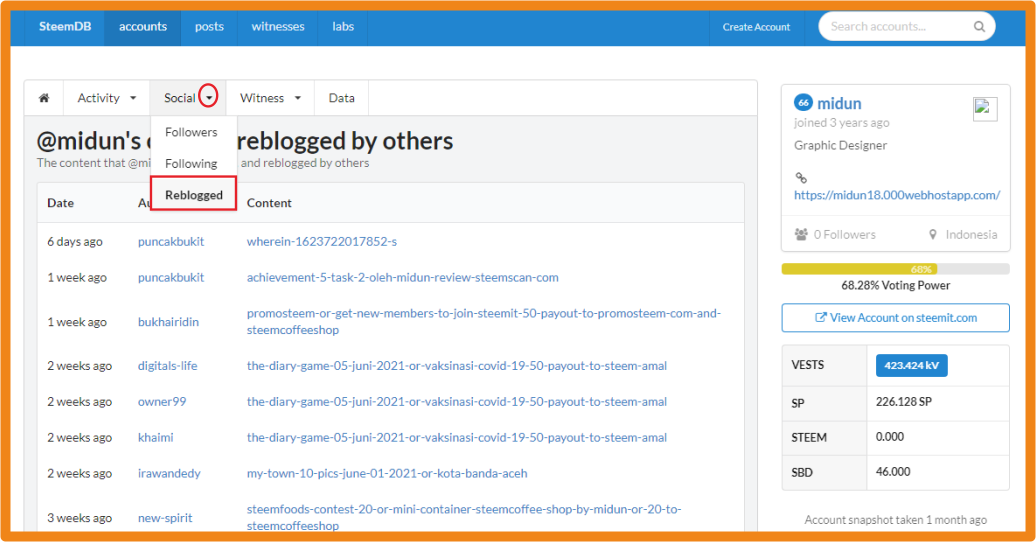Click View Account on steemit.com button

pyautogui.click(x=895, y=318)
